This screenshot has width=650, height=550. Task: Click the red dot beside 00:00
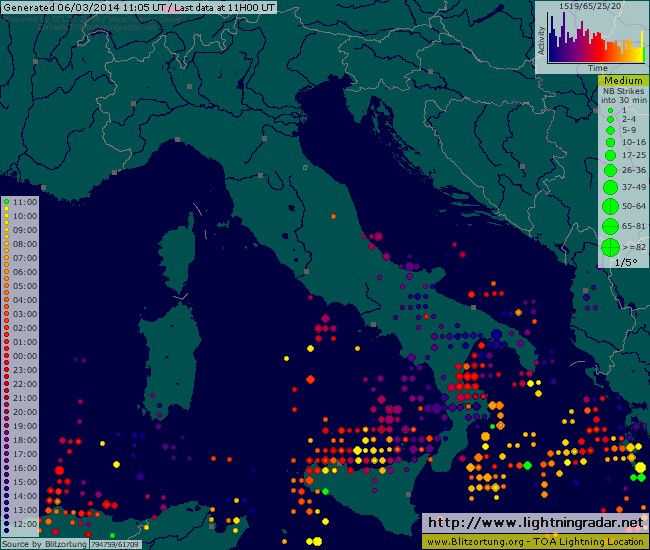[7, 356]
